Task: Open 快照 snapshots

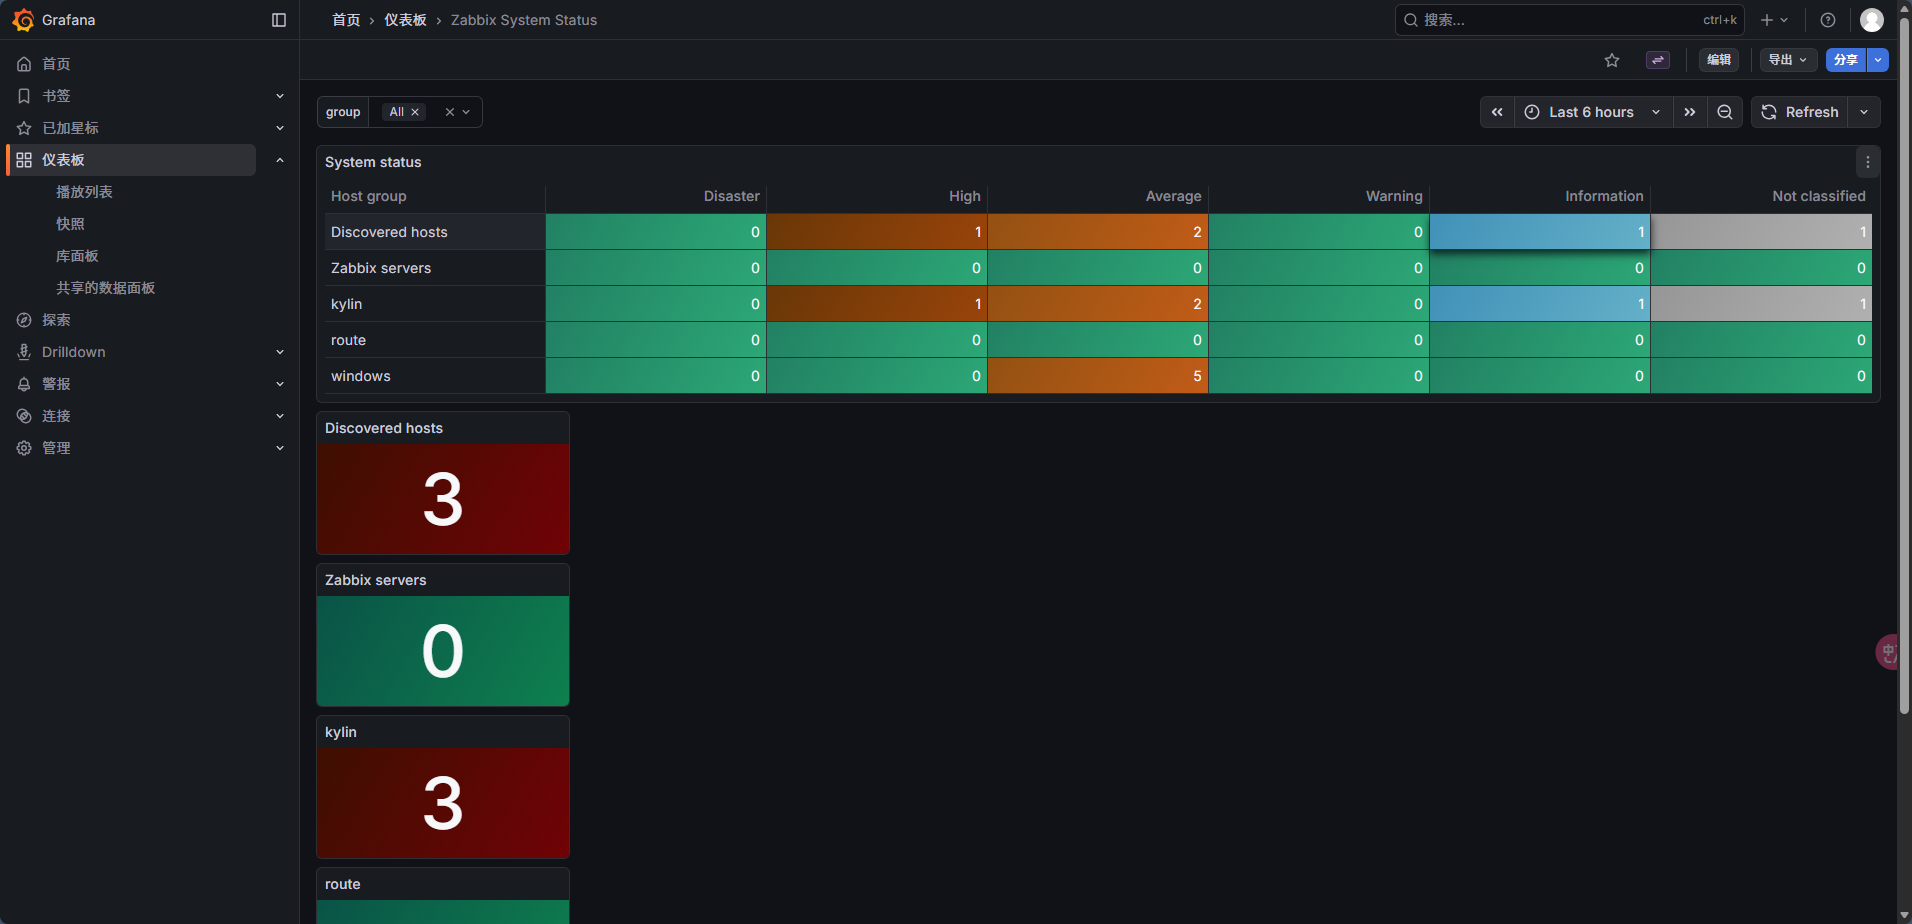Action: pos(70,224)
